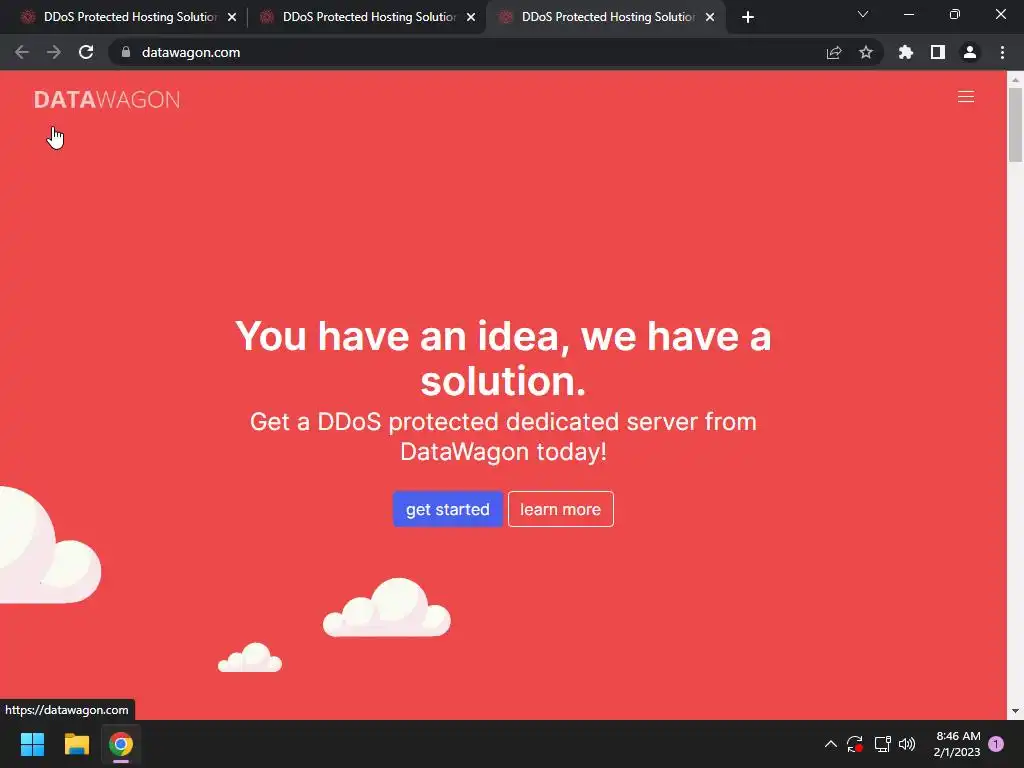
Task: Go forward in browser history
Action: pos(54,52)
